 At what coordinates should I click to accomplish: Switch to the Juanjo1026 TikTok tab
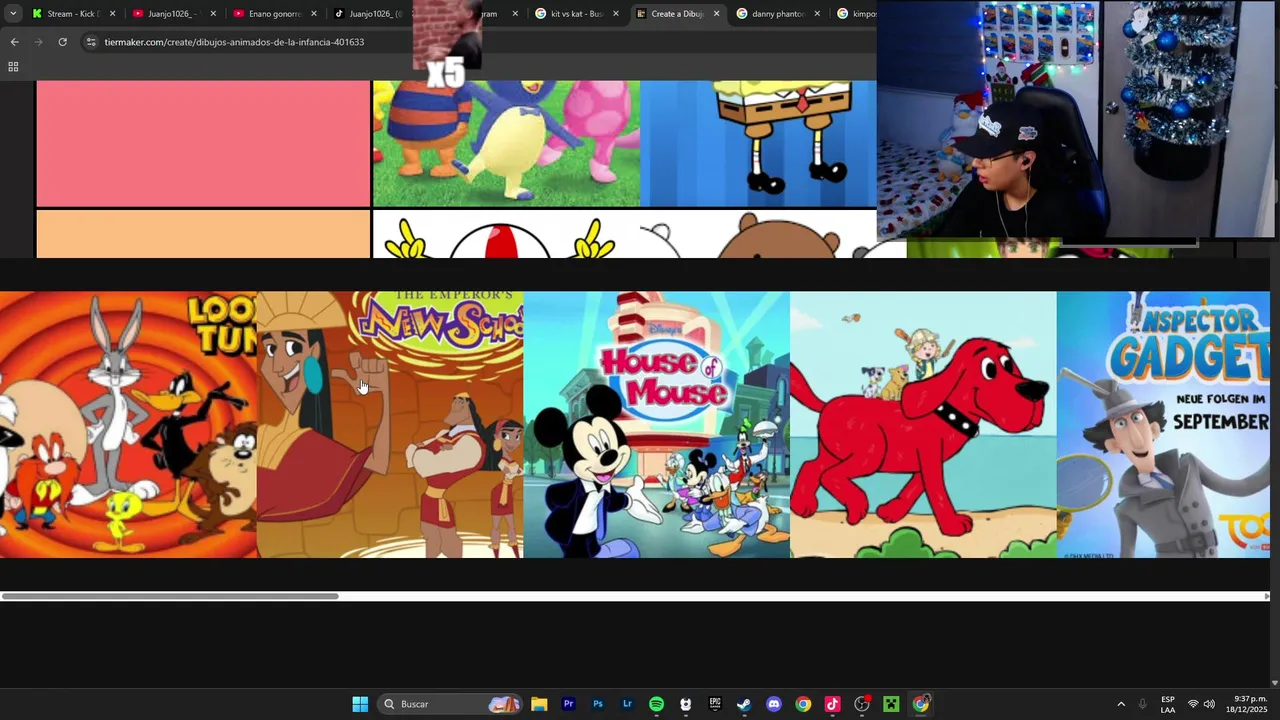coord(368,14)
